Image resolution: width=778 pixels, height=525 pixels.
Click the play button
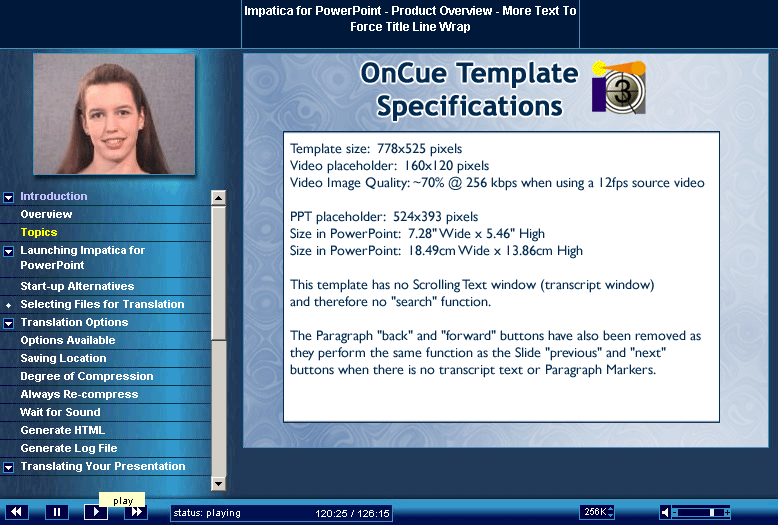[96, 512]
